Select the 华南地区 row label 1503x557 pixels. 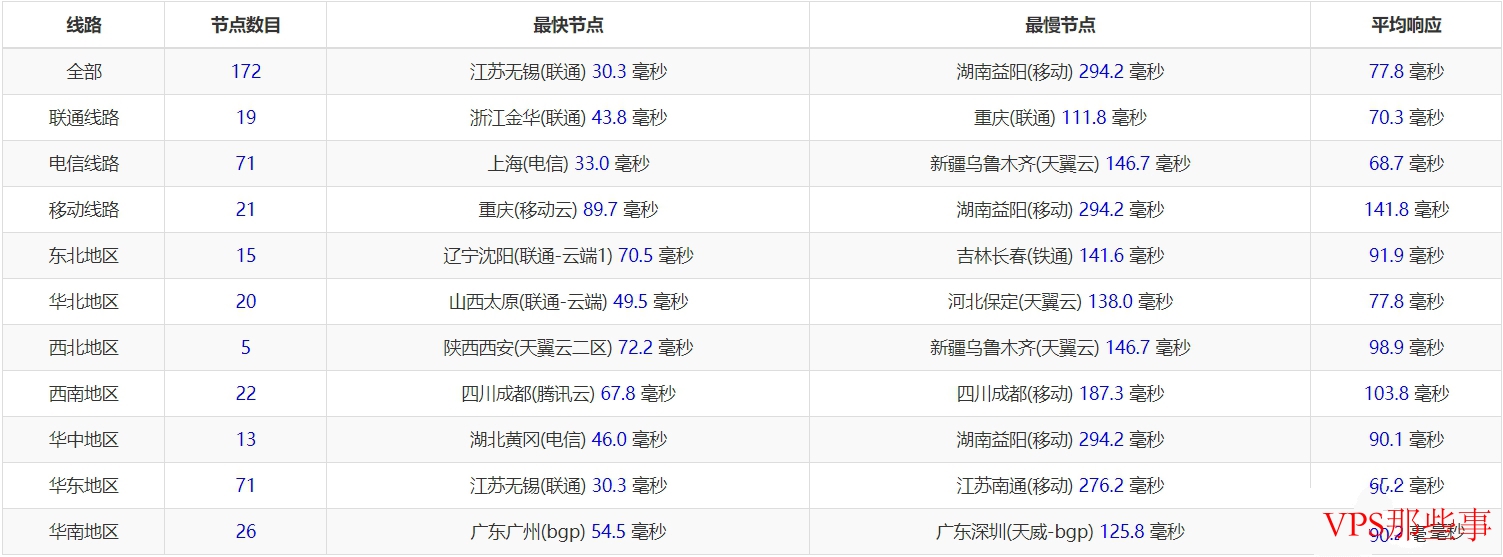[x=84, y=532]
